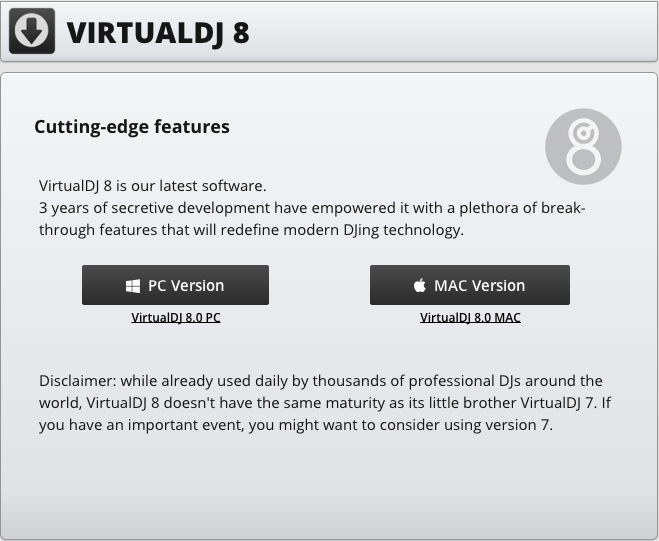Click the Windows logo on PC button

(133, 286)
